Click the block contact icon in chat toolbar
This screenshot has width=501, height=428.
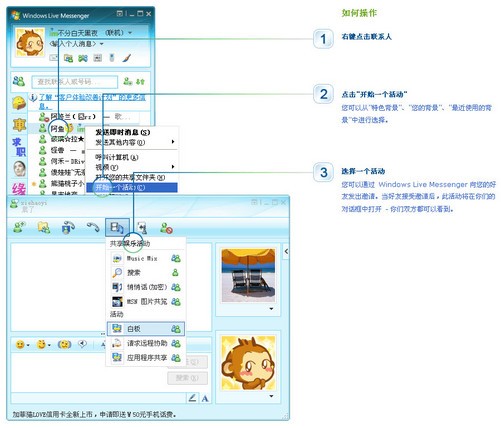[166, 228]
